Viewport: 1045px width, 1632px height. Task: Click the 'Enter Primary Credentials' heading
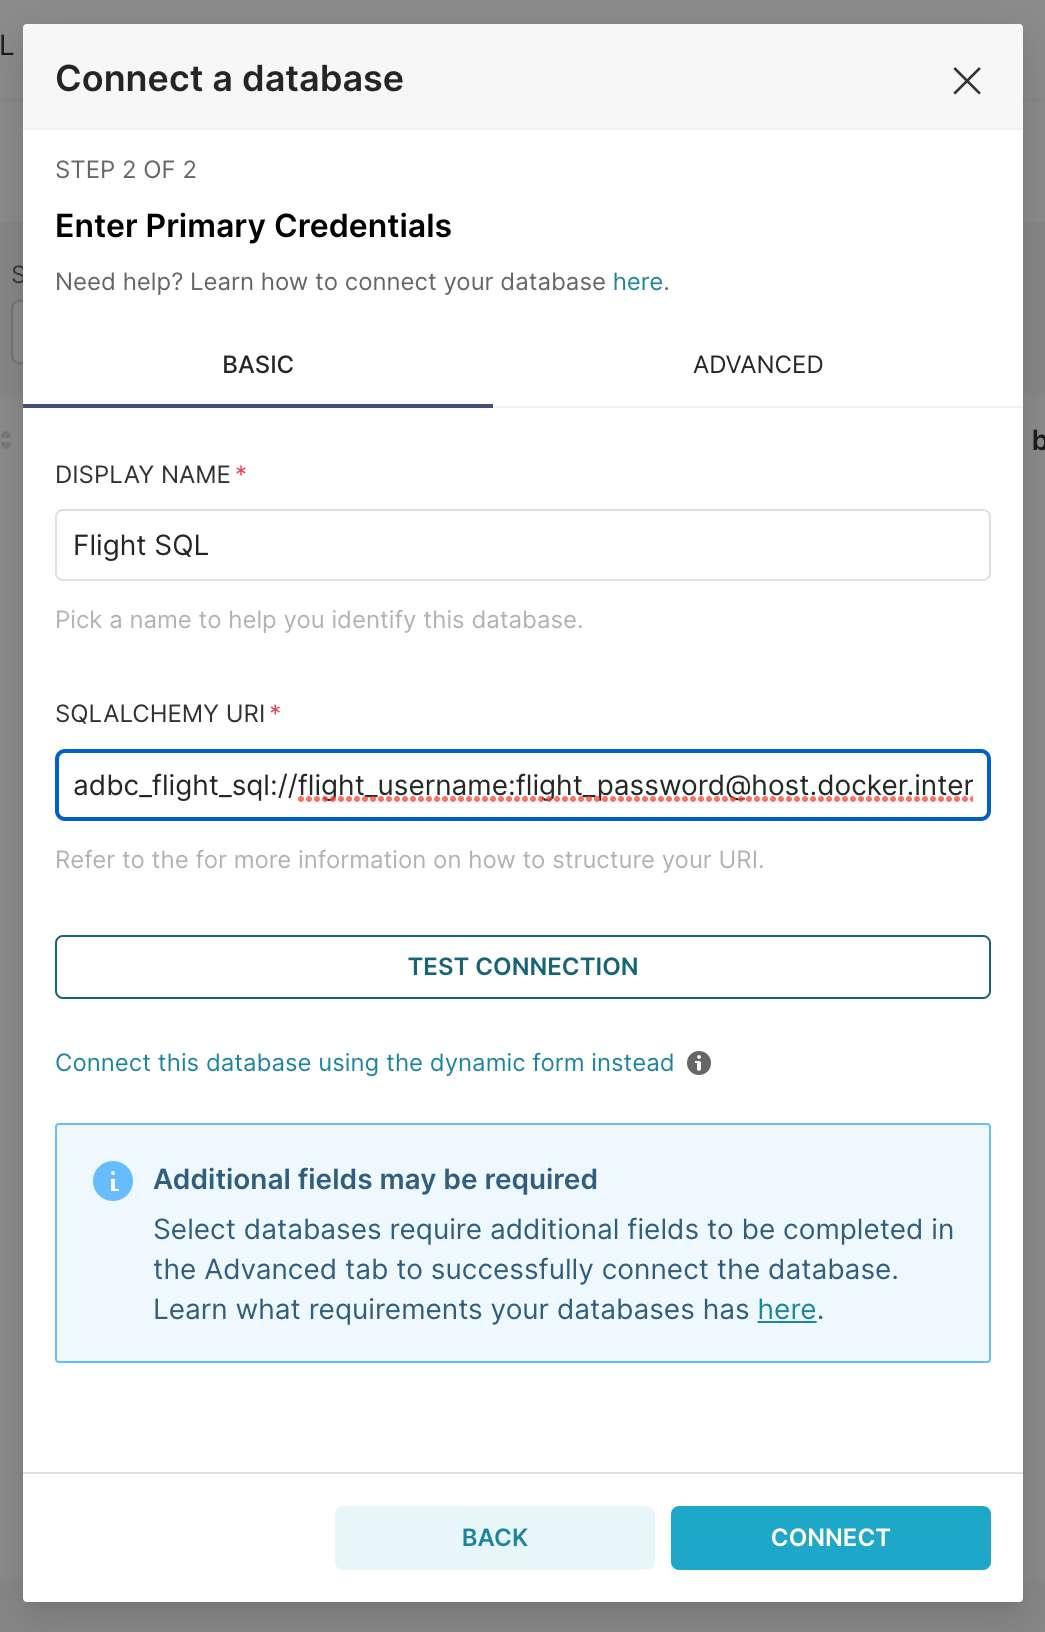(253, 226)
